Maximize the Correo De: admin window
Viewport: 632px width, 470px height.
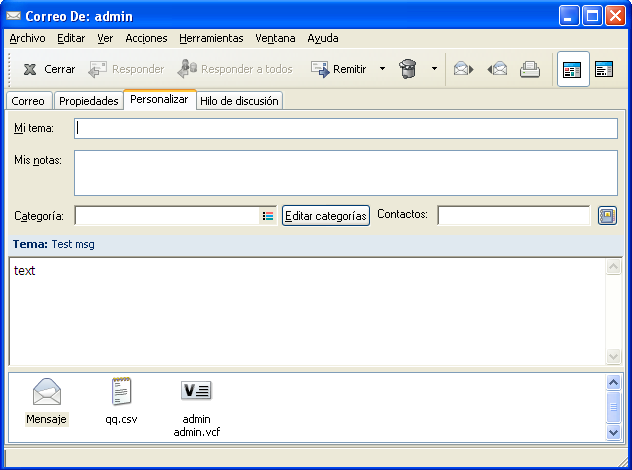tap(592, 16)
